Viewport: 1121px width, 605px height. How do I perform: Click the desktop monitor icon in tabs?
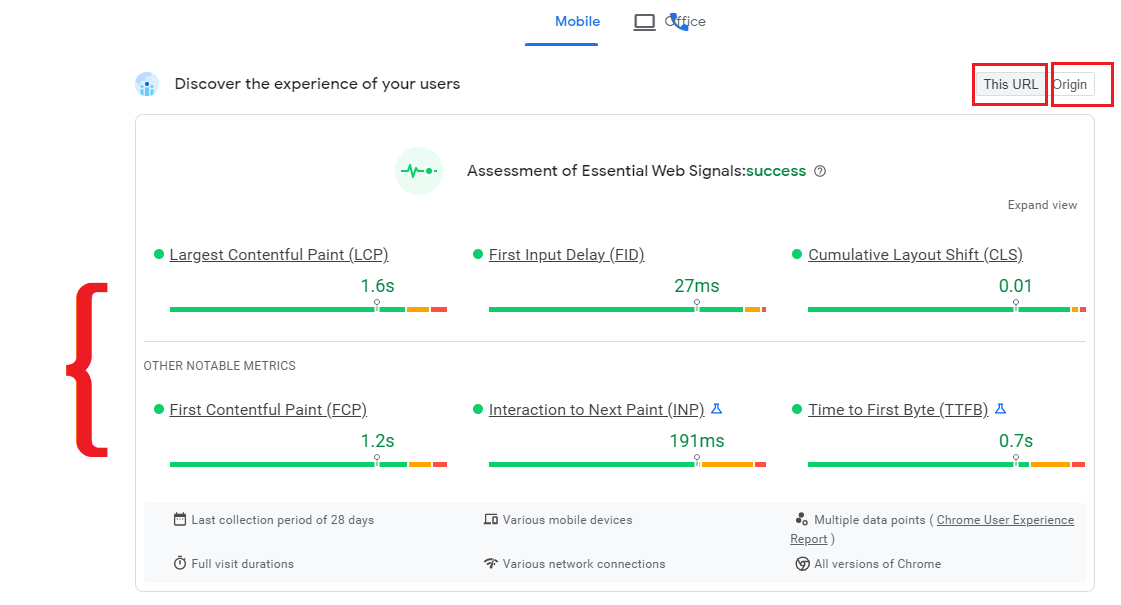click(644, 22)
